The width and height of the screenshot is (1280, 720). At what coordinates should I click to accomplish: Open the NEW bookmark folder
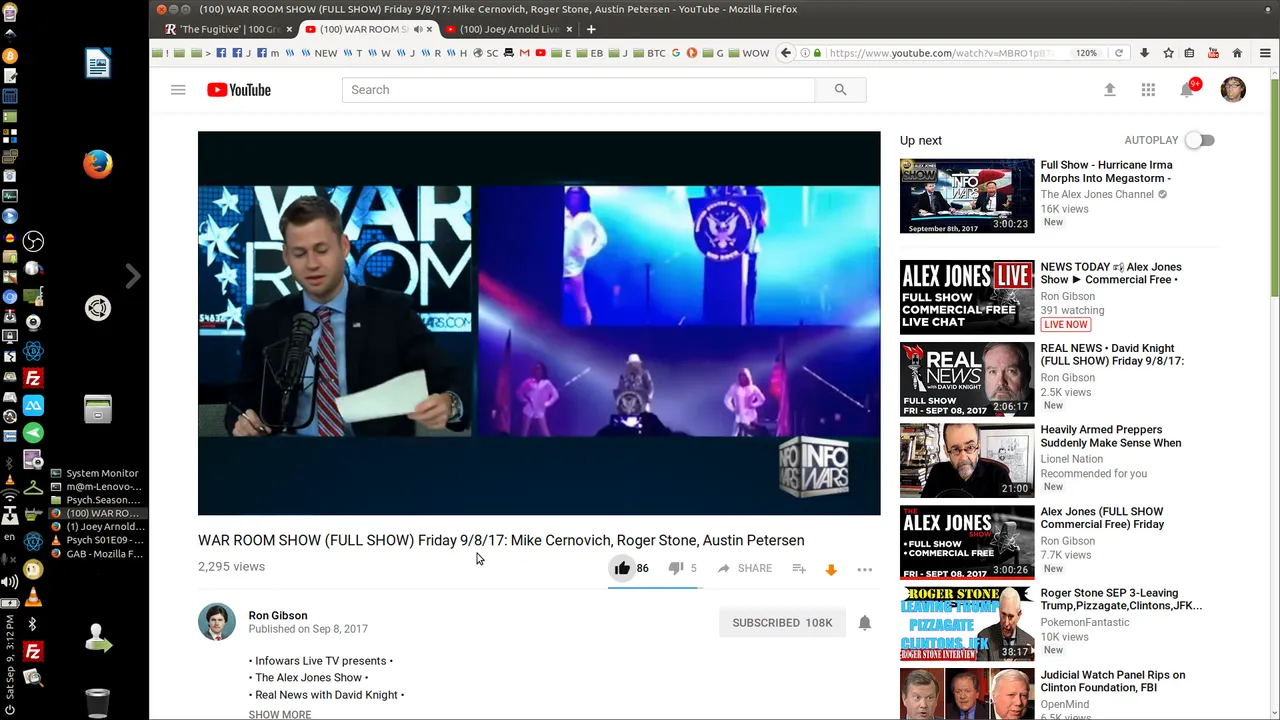pyautogui.click(x=319, y=53)
